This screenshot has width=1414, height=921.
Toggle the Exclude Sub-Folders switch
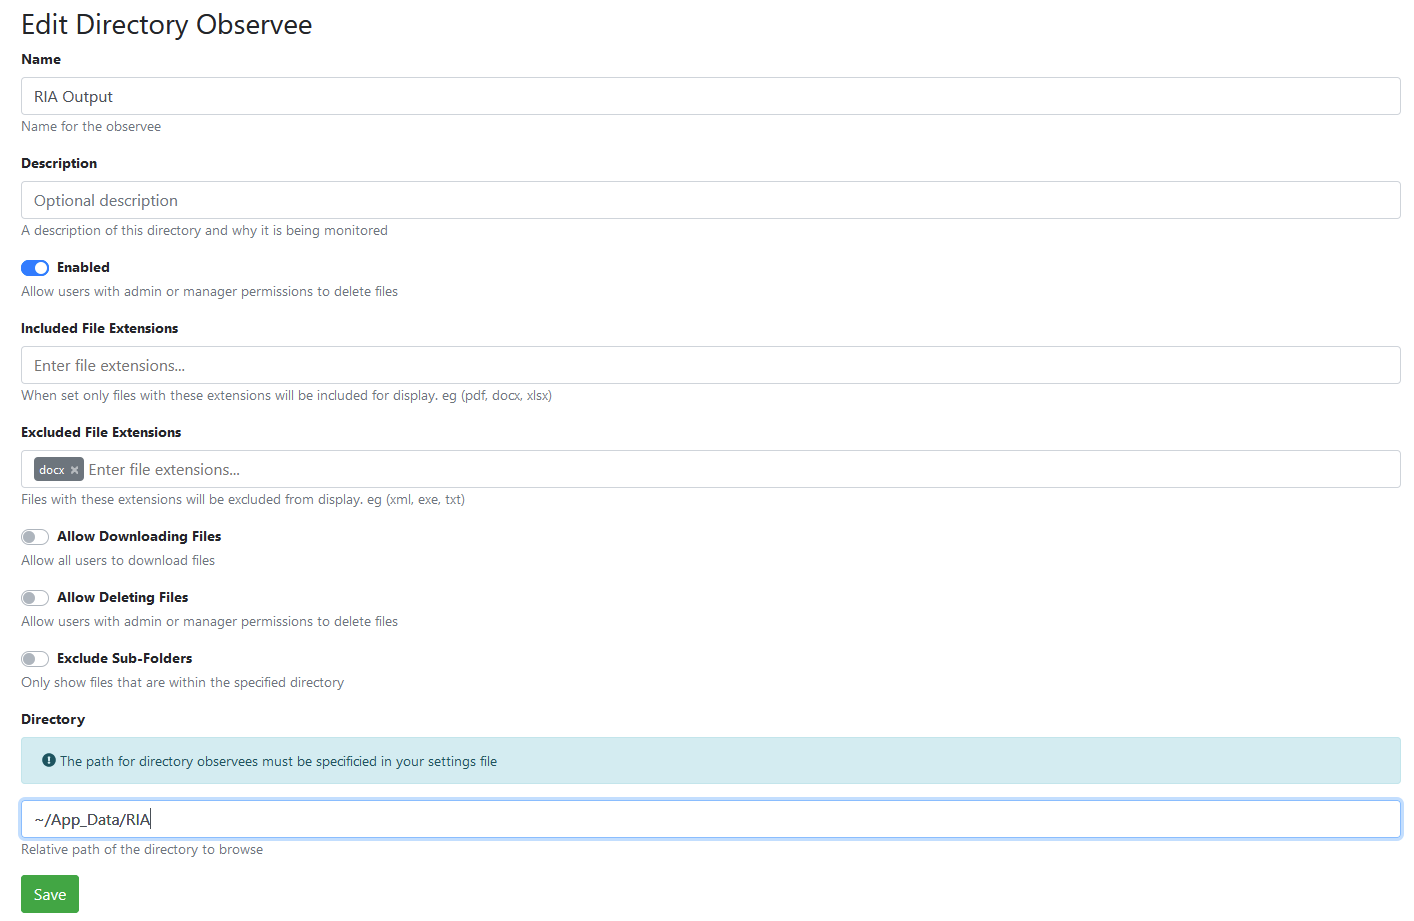coord(35,659)
